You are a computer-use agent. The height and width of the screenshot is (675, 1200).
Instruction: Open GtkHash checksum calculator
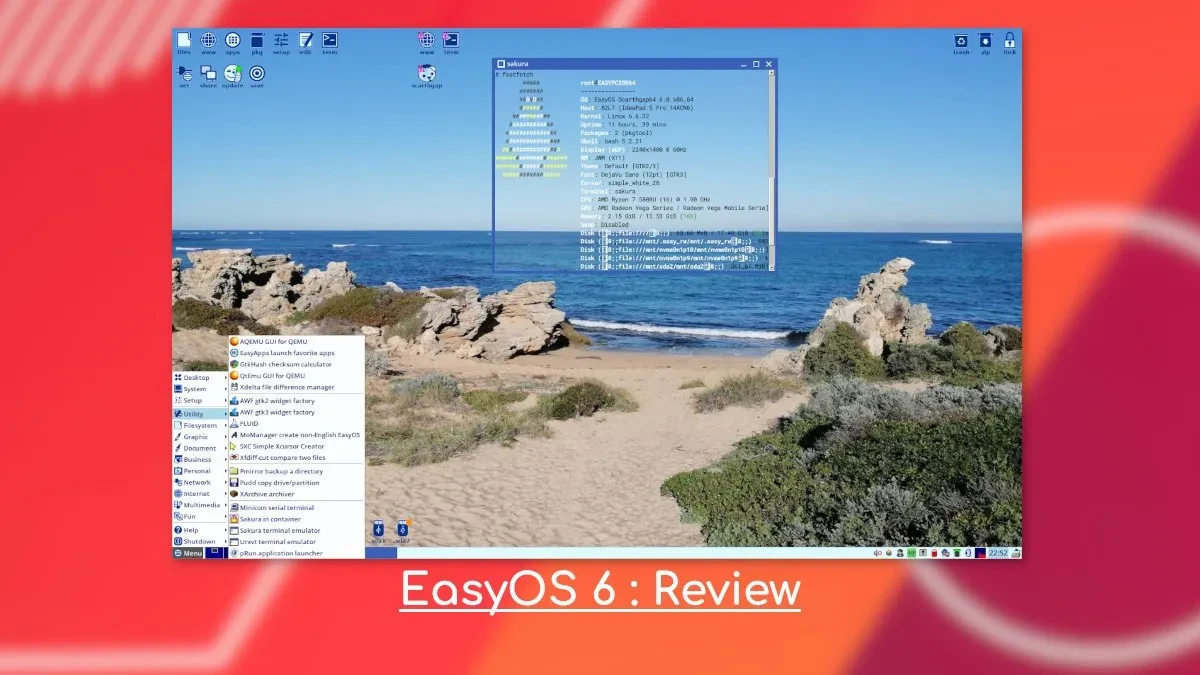point(297,364)
